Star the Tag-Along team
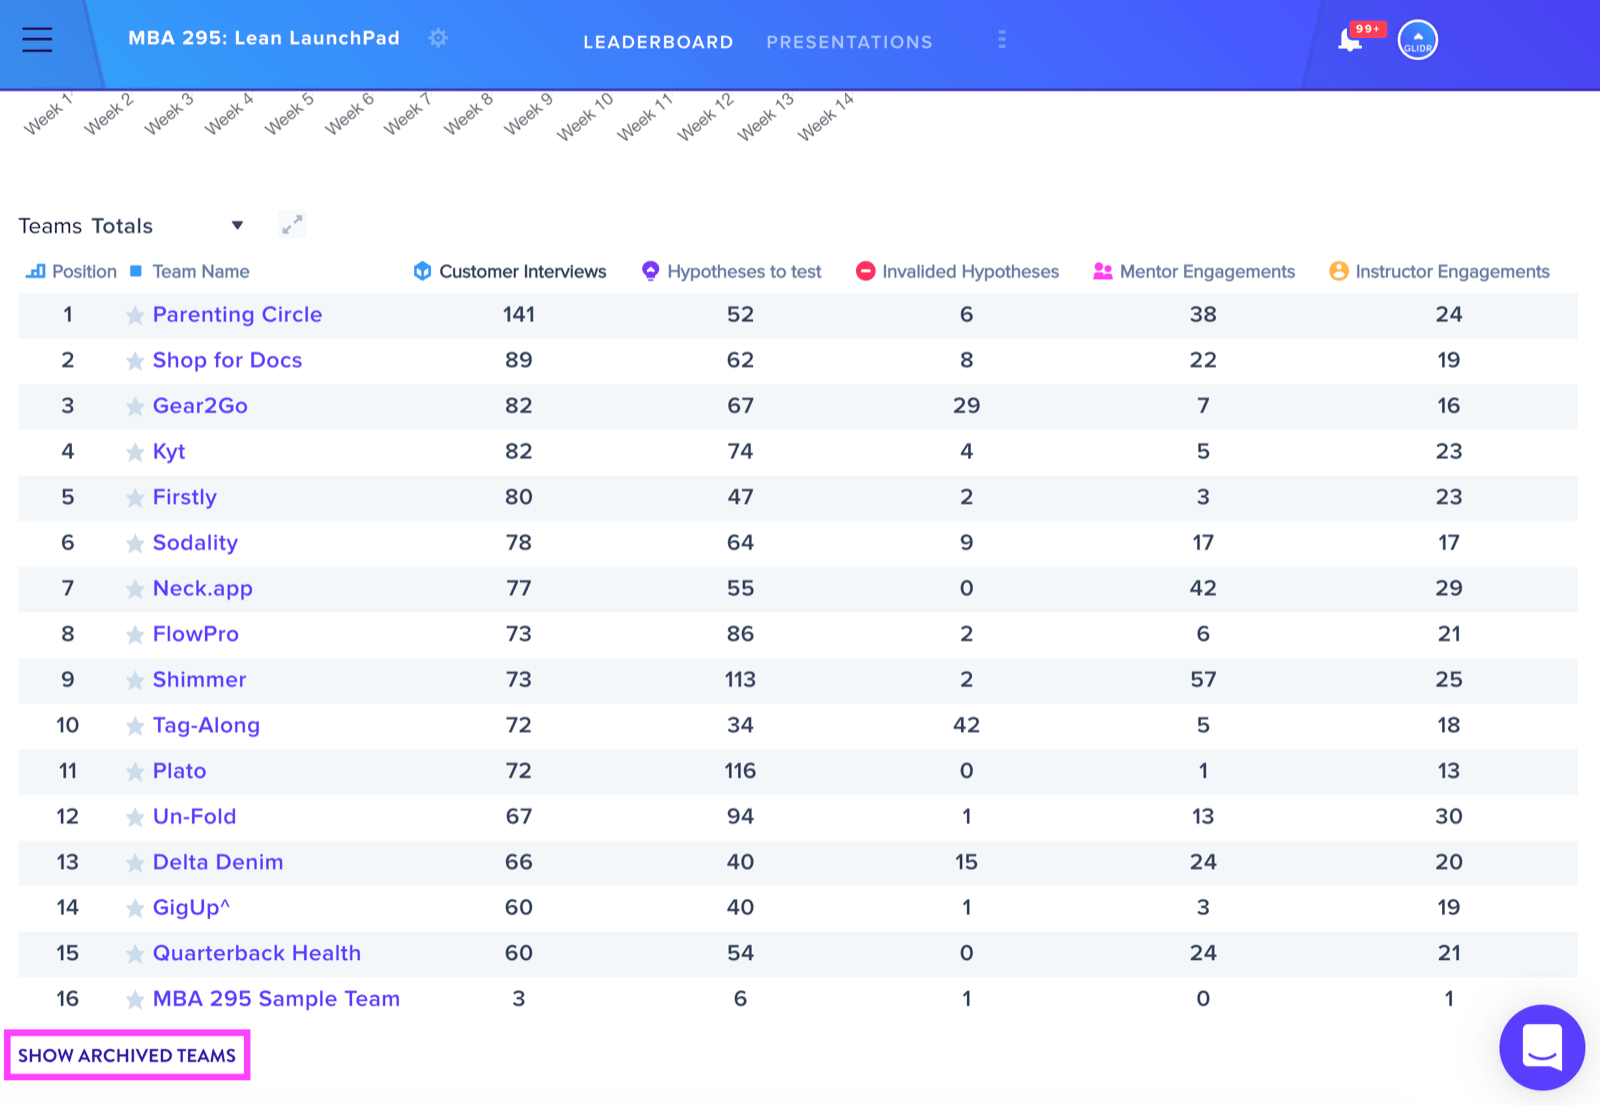The height and width of the screenshot is (1105, 1600). click(x=135, y=727)
